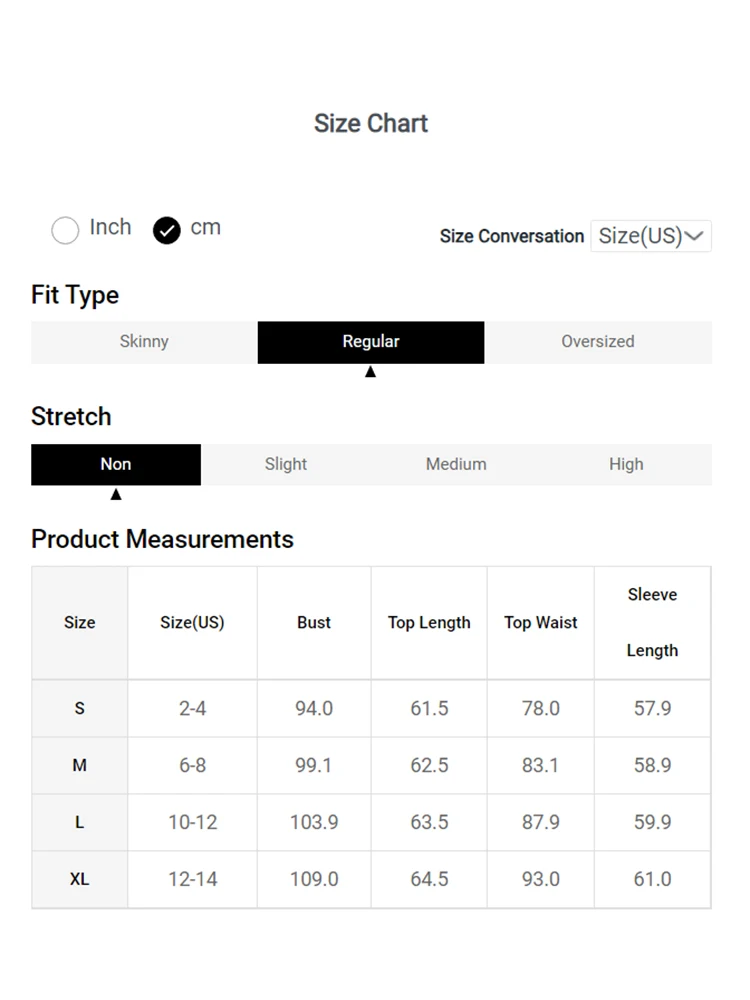Select the Inch unit radio button
Image resolution: width=750 pixels, height=1000 pixels.
65,230
